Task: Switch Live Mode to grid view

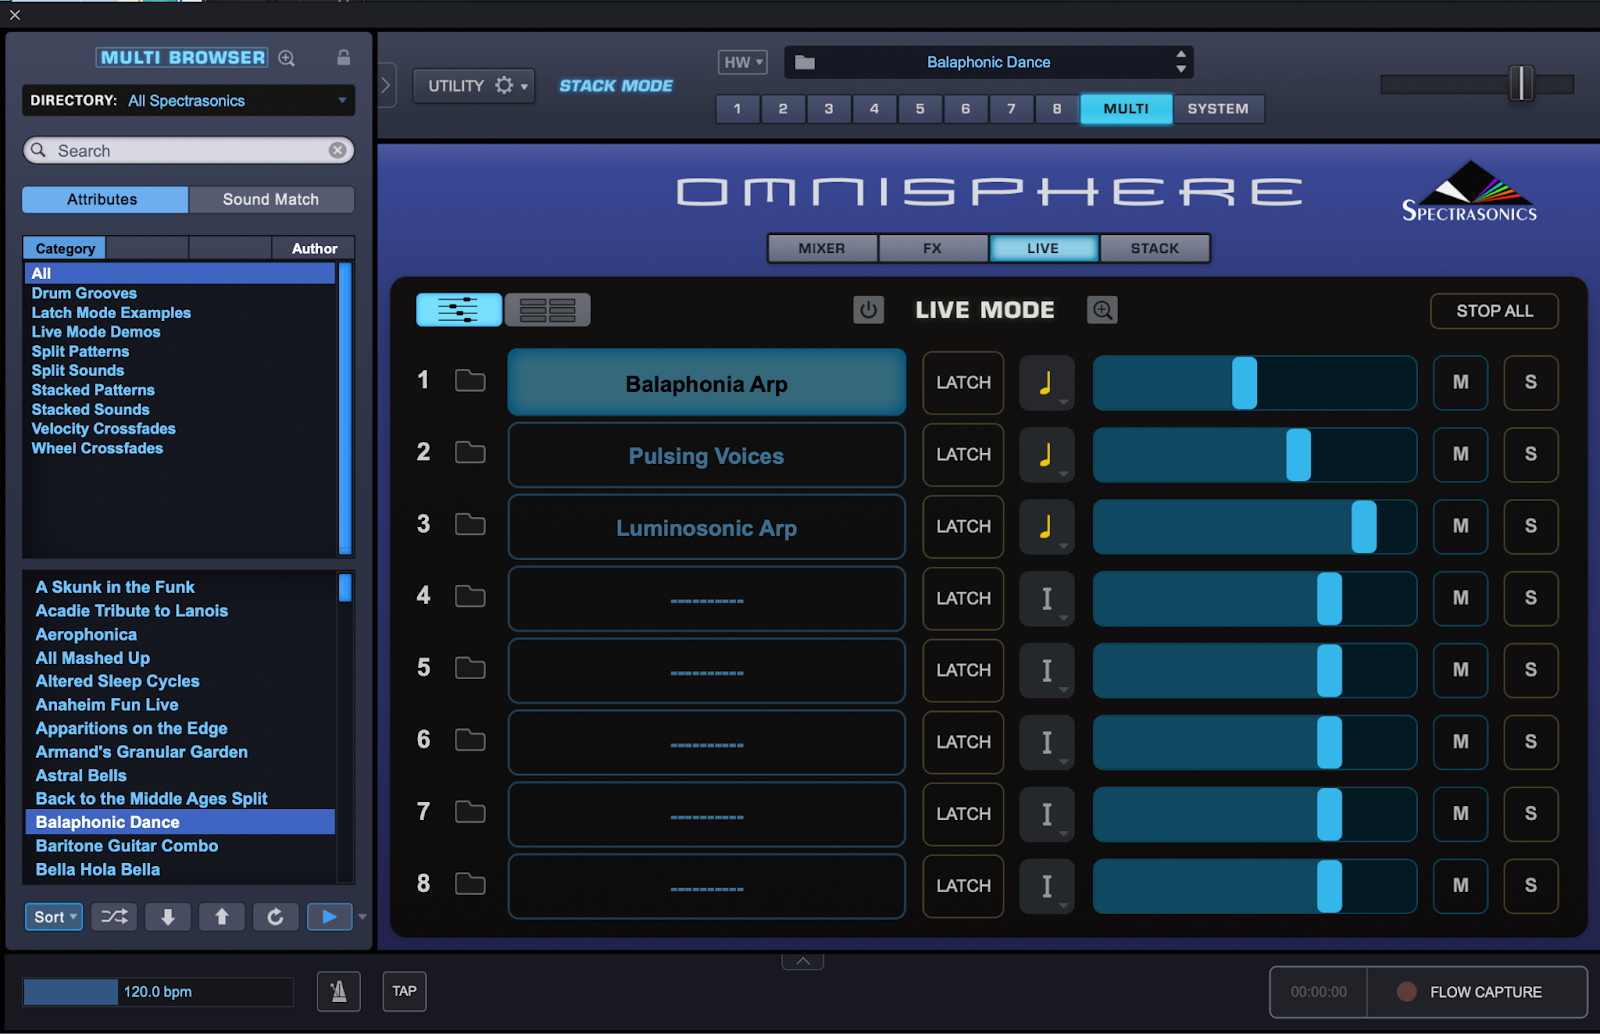Action: 548,310
